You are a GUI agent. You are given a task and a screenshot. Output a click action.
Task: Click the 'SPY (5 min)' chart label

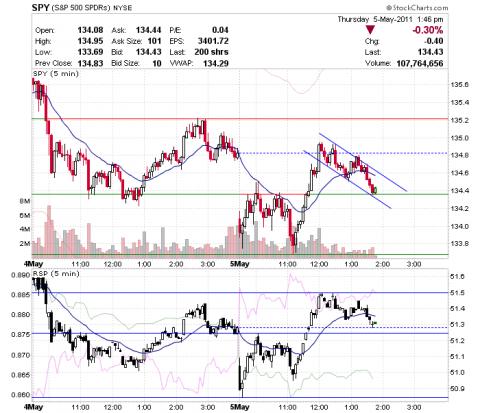[x=56, y=74]
